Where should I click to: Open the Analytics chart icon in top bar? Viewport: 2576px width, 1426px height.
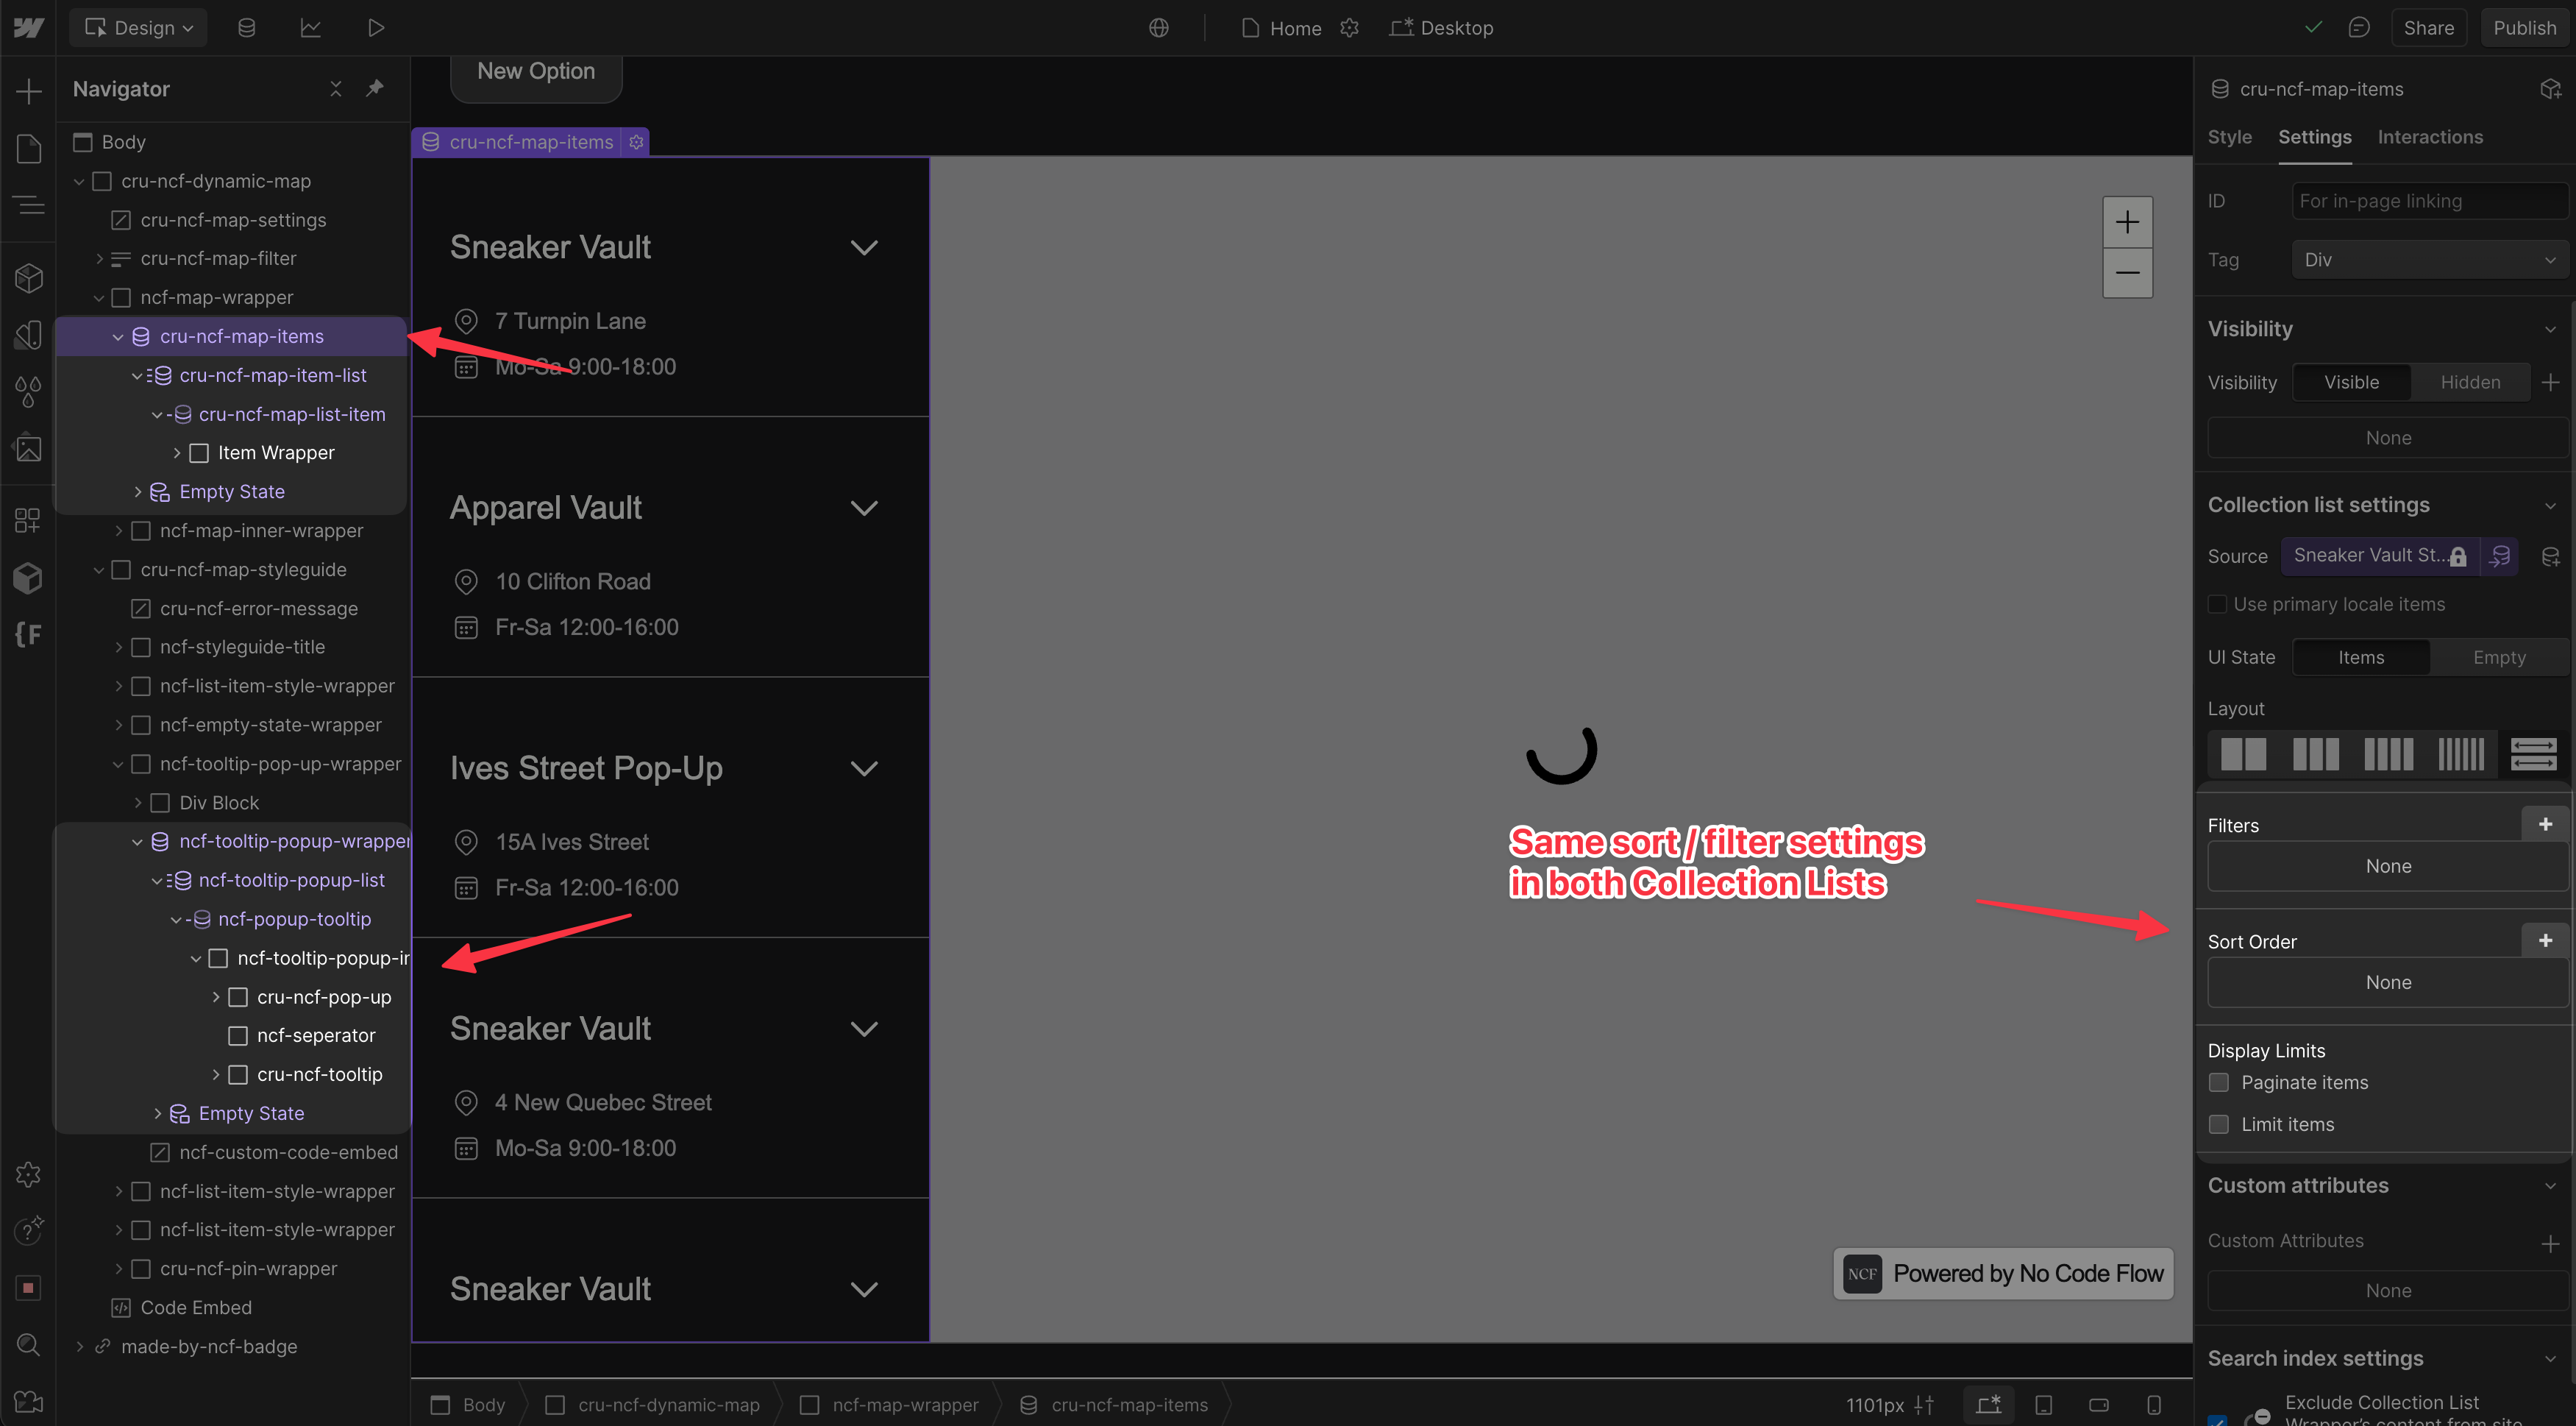310,28
